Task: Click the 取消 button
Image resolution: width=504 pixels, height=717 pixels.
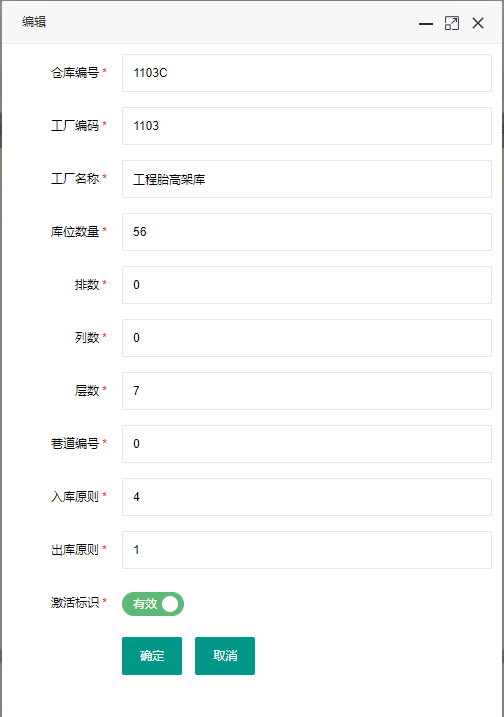Action: click(x=225, y=656)
